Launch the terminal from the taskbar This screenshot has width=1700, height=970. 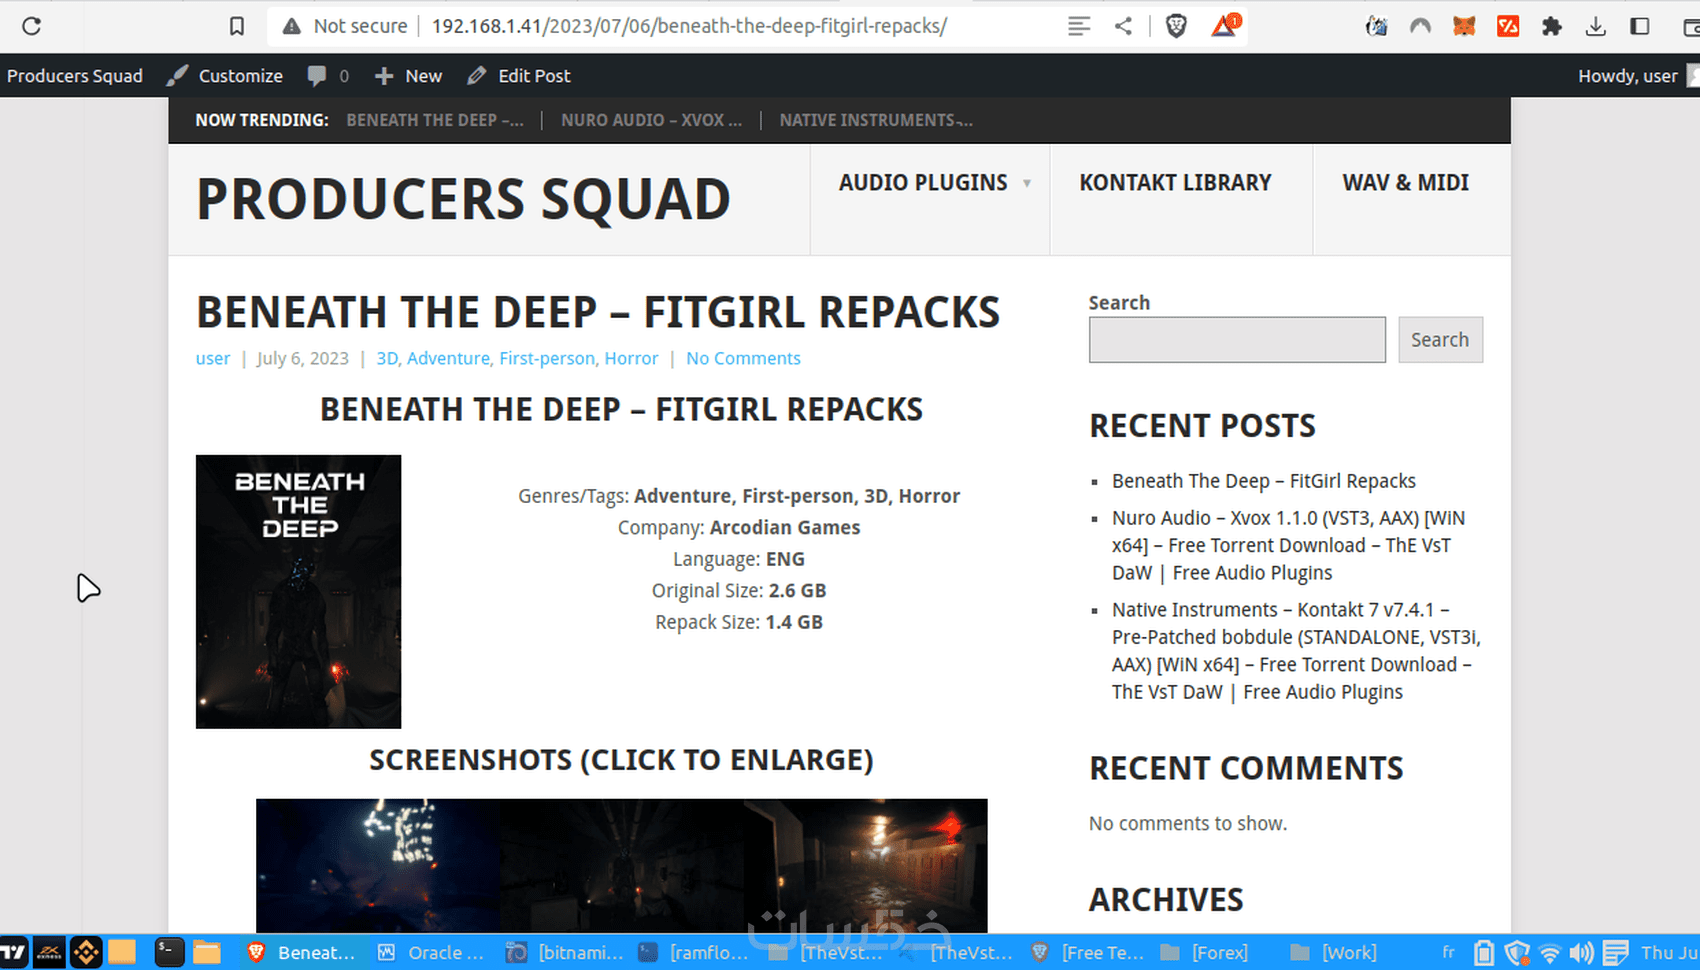[169, 952]
